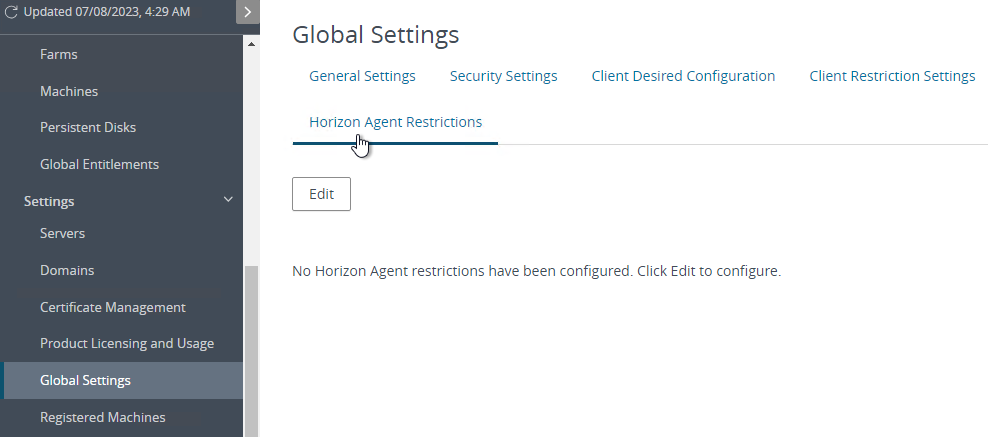Click the sidebar scroll up arrow
This screenshot has width=988, height=437.
251,44
